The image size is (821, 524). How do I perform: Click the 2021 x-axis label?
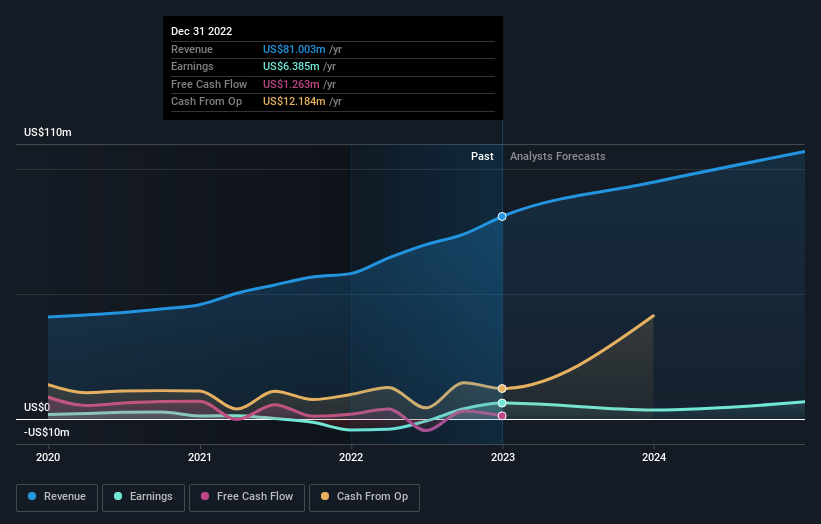point(199,458)
